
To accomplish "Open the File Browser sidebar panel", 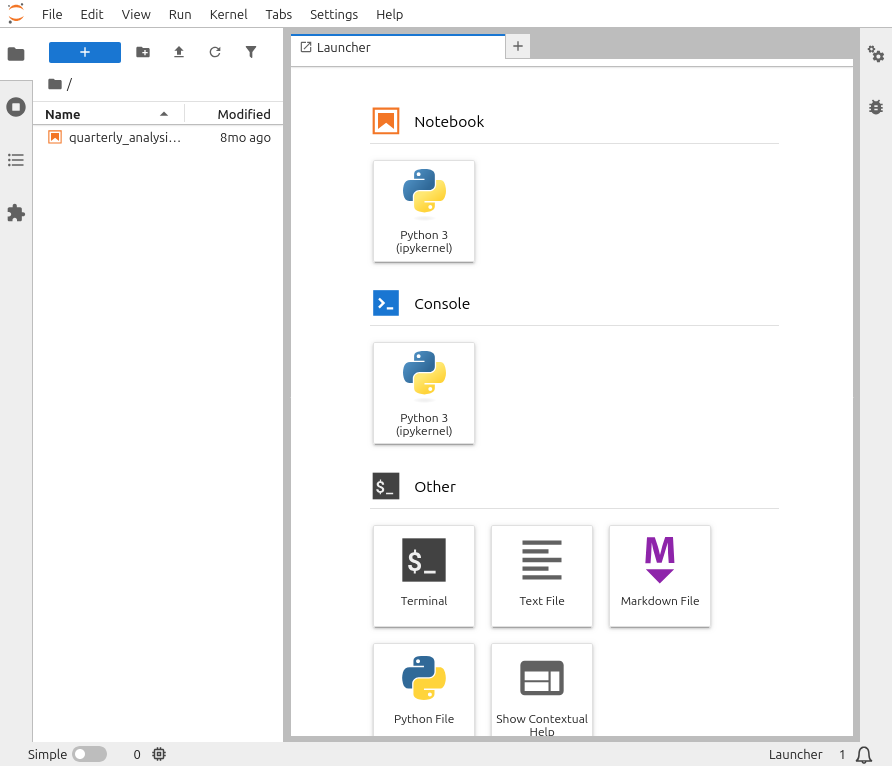I will click(x=16, y=54).
